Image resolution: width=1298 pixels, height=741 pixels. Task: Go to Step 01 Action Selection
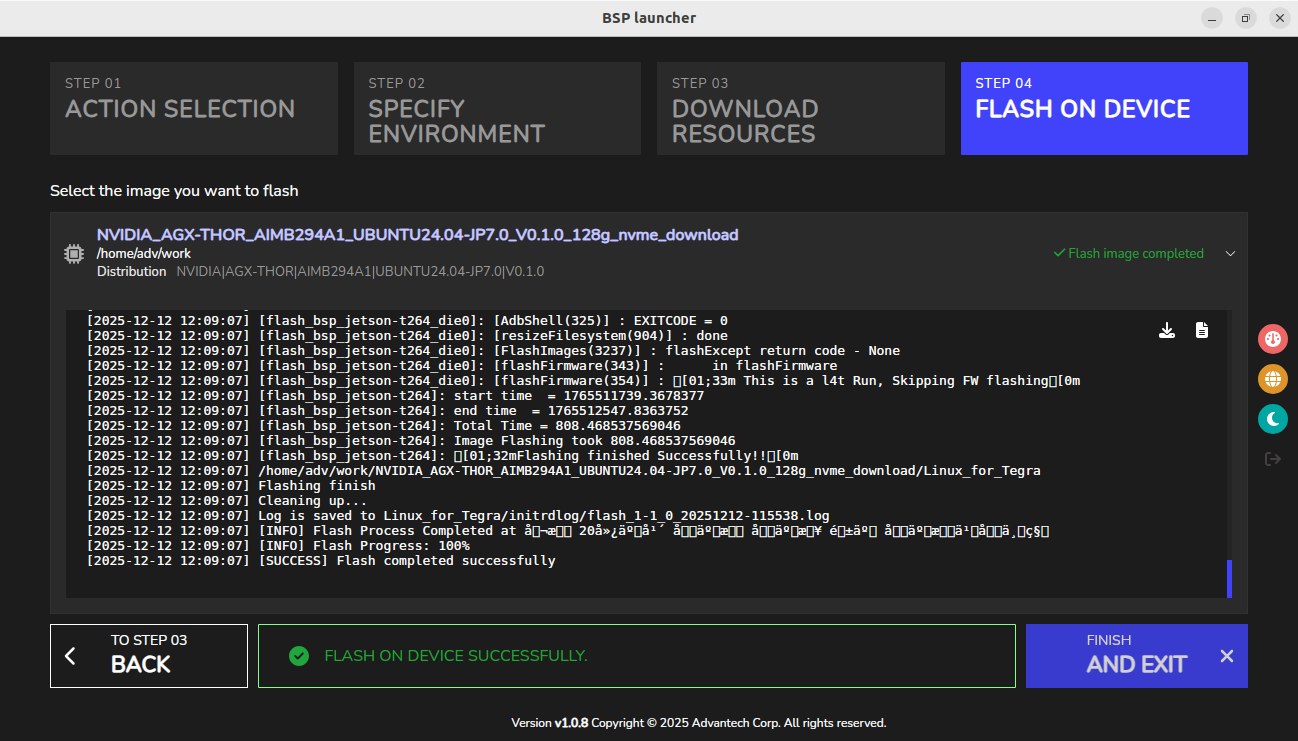coord(194,109)
